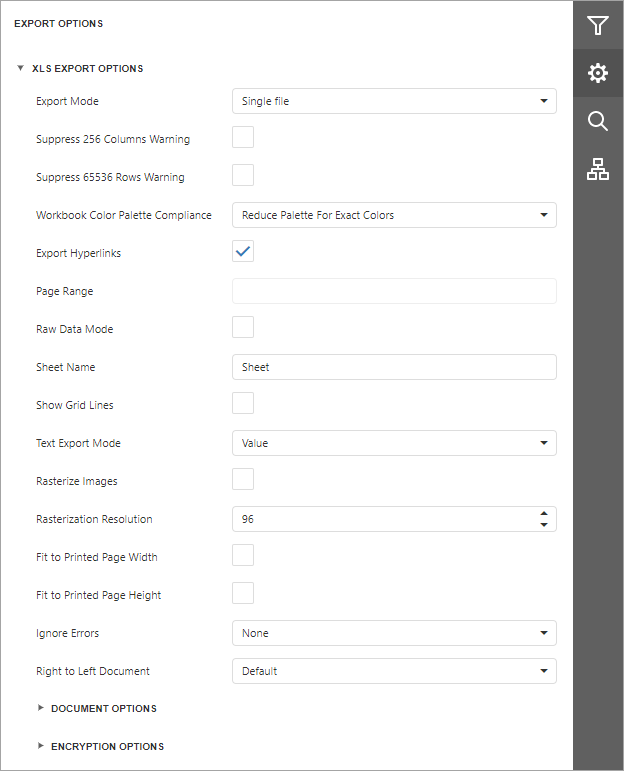Open the Parameters filter panel icon
The height and width of the screenshot is (771, 624).
598,25
